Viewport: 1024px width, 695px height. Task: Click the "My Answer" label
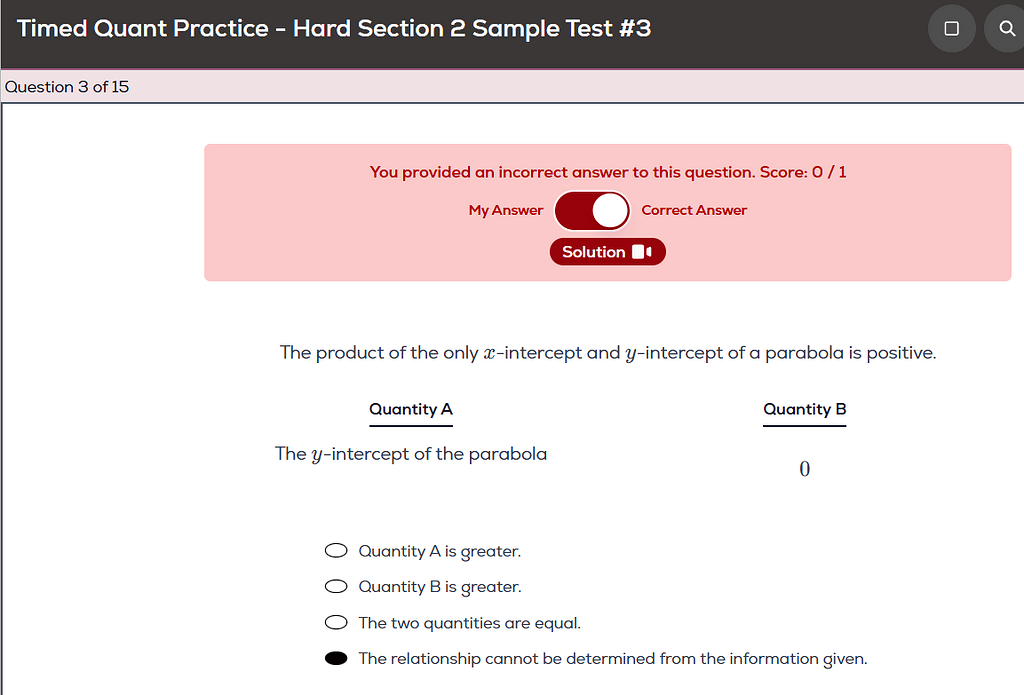505,210
